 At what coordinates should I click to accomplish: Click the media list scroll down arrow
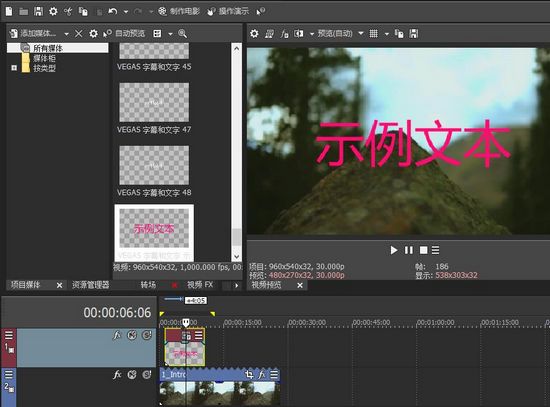pyautogui.click(x=237, y=256)
